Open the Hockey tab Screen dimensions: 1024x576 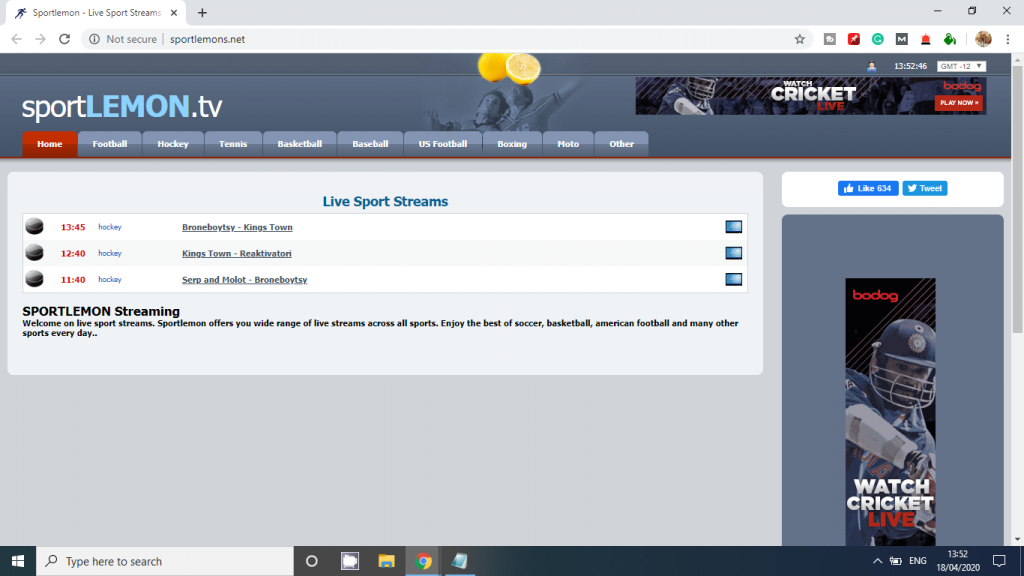click(x=173, y=144)
